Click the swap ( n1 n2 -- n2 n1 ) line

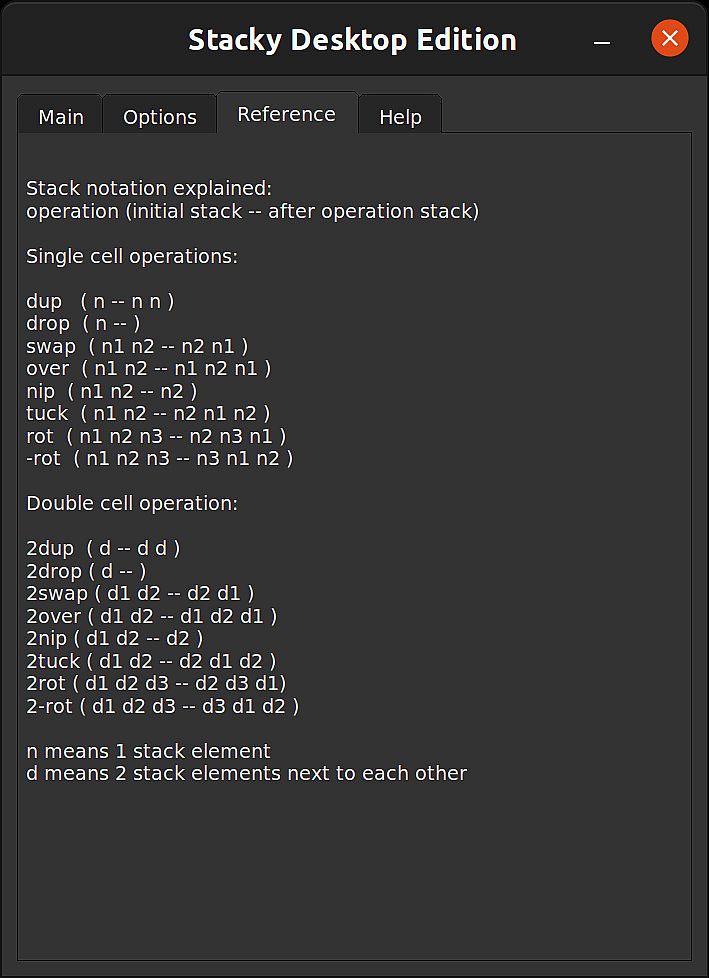click(x=137, y=346)
